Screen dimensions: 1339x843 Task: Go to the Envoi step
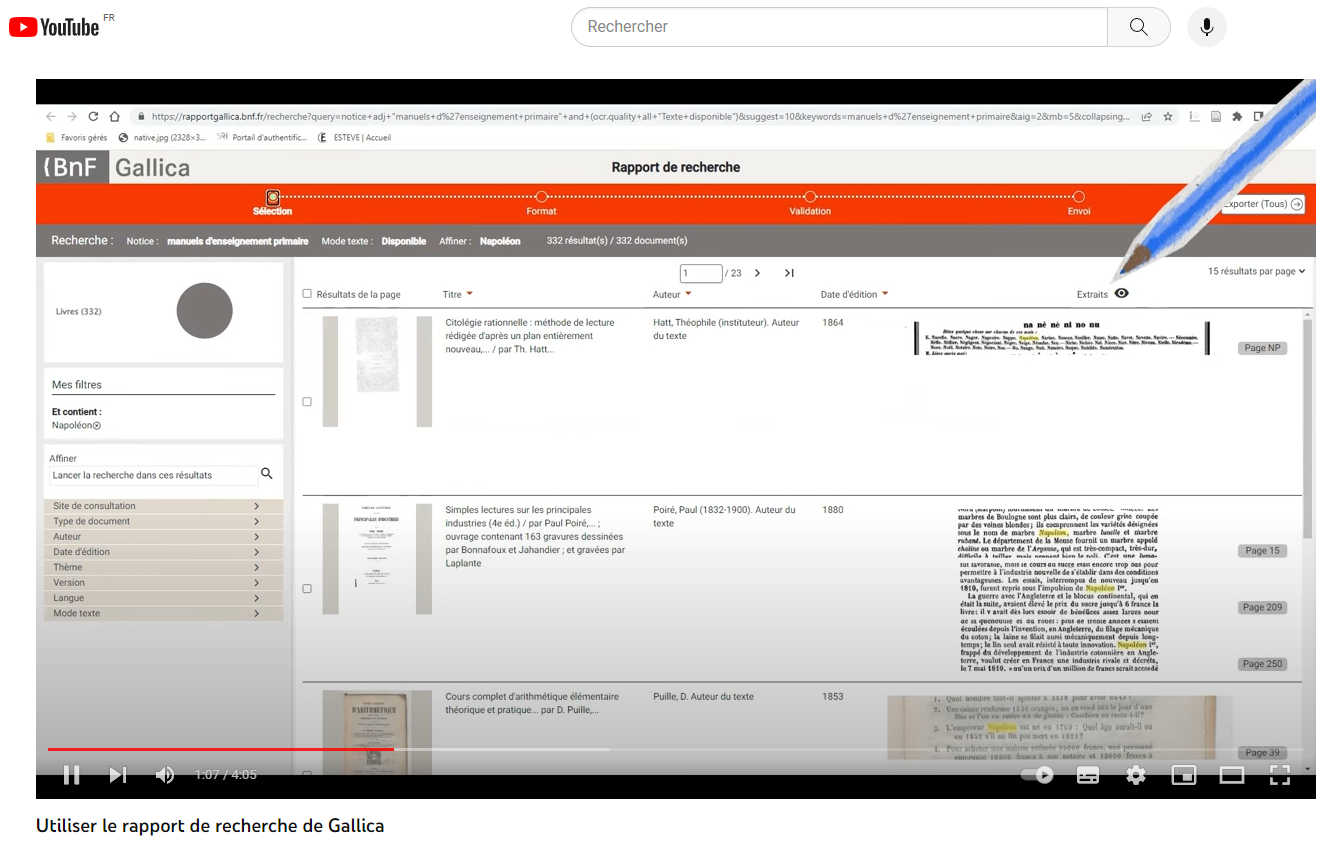[1079, 203]
